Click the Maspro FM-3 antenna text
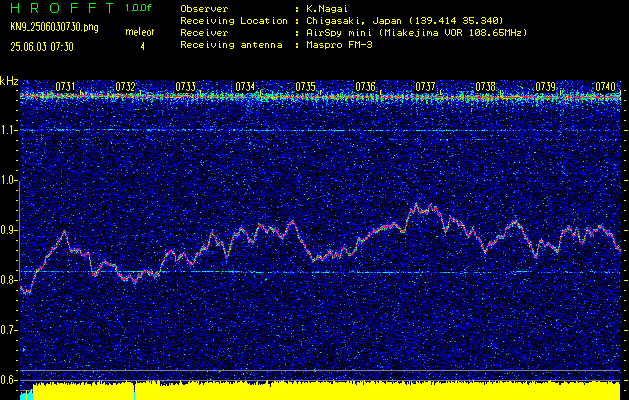629x400 pixels. pos(339,45)
